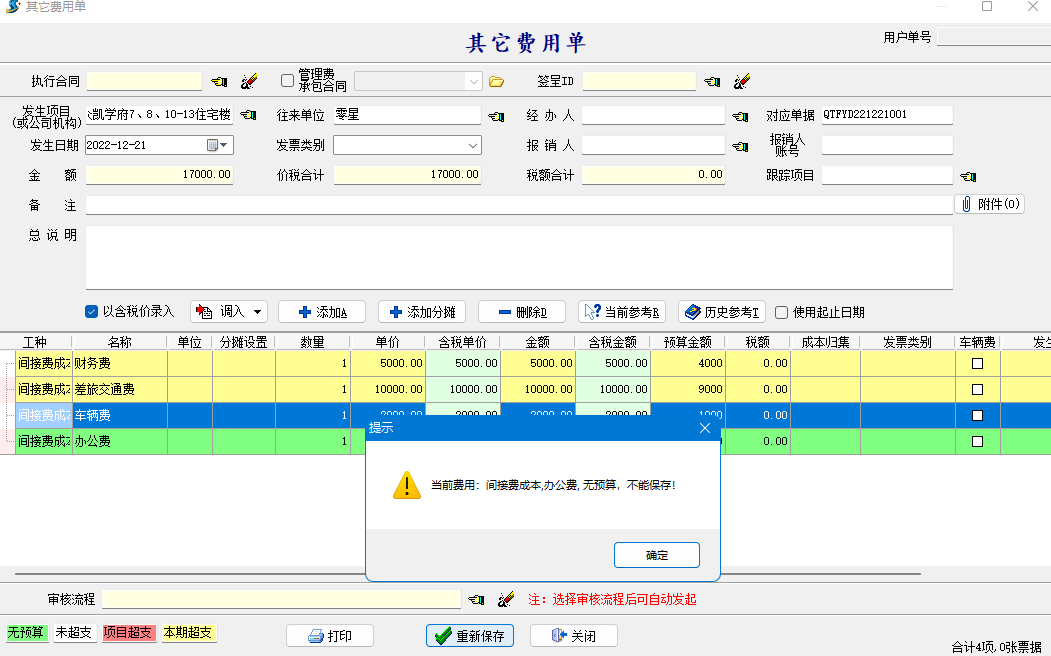Enable the 使用起止日期 checkbox
Image resolution: width=1051 pixels, height=656 pixels.
(x=782, y=311)
